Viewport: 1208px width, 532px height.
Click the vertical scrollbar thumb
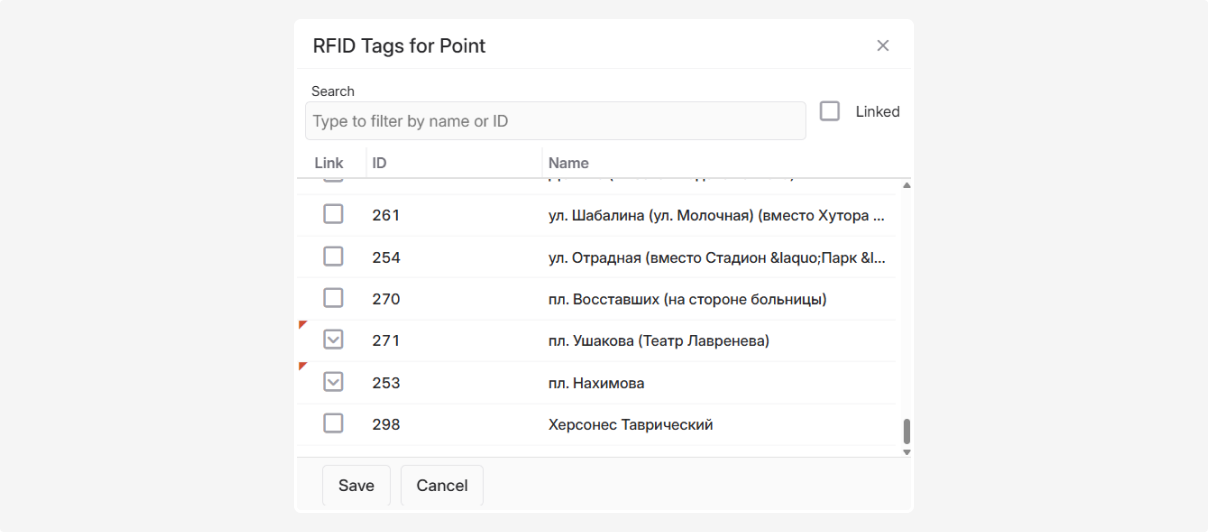coord(907,431)
